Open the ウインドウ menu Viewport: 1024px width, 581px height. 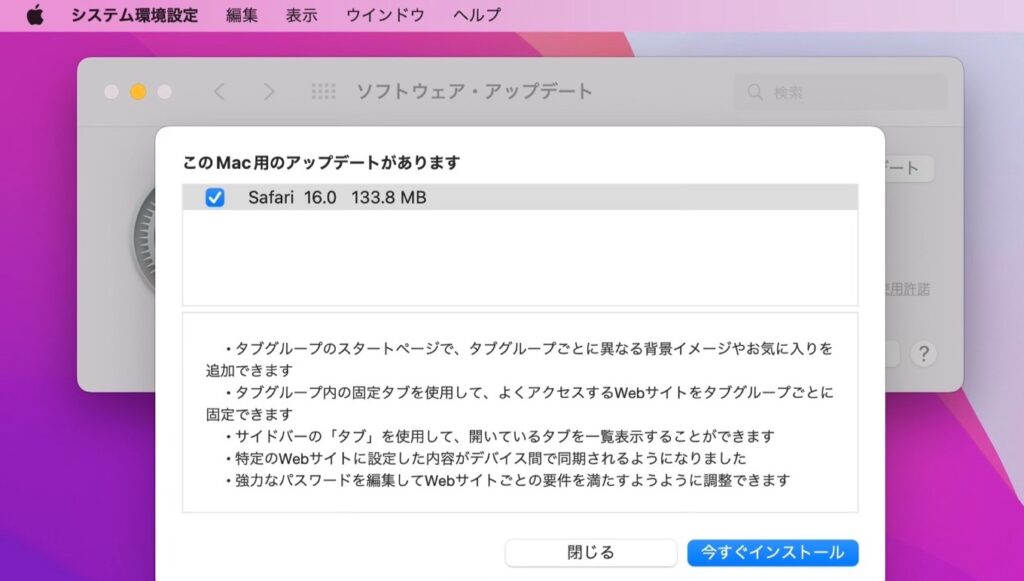[383, 14]
